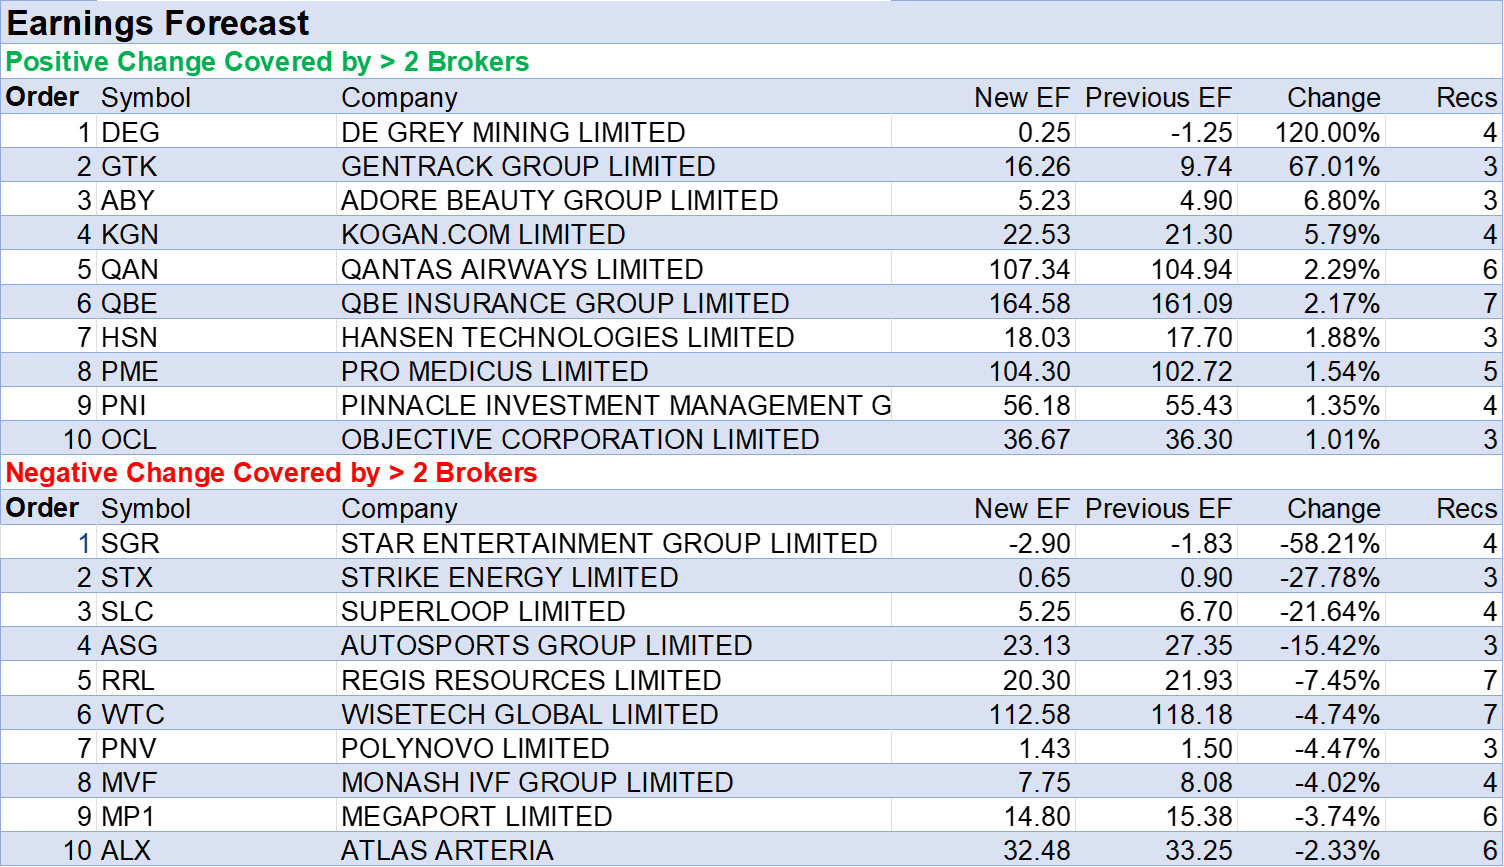
Task: Select the 164.58 New EF value
Action: pos(1029,303)
